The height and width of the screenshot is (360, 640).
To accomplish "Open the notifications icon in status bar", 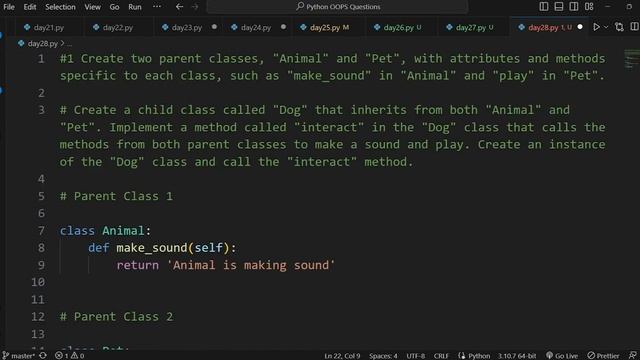I will point(632,356).
